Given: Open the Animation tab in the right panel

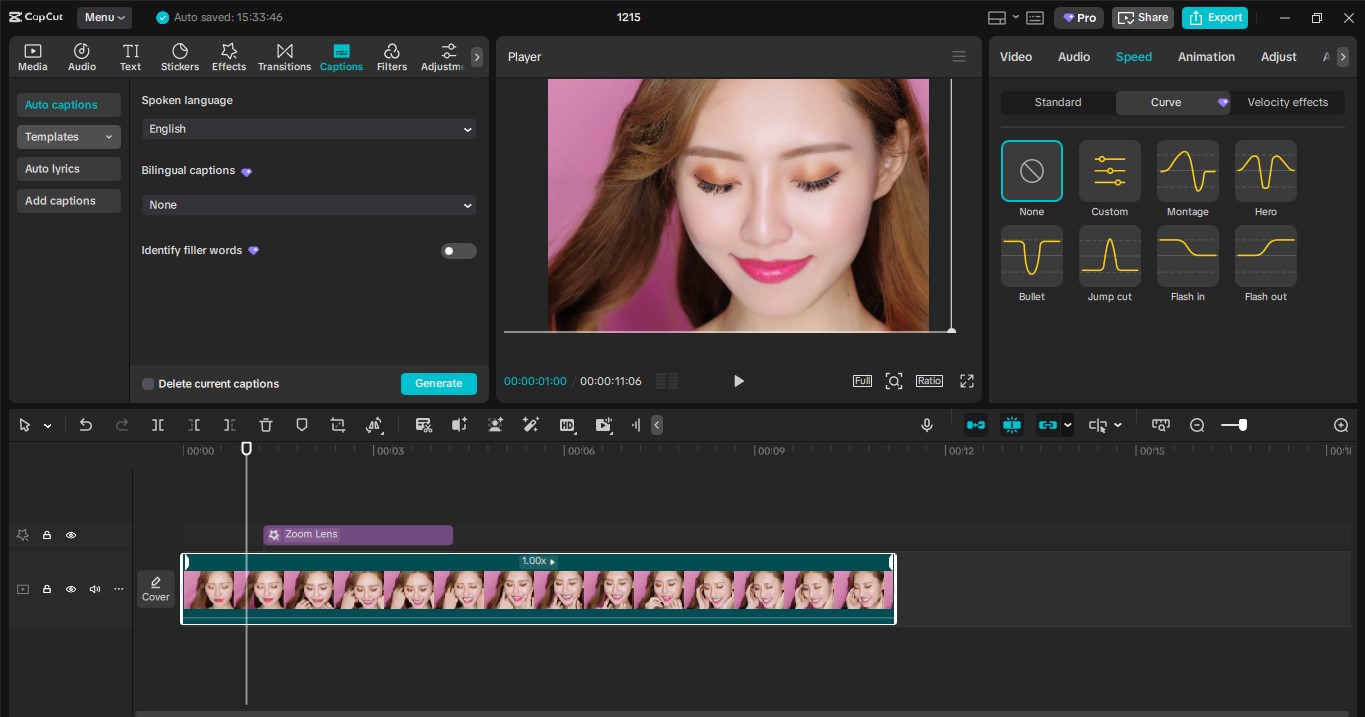Looking at the screenshot, I should [x=1206, y=57].
